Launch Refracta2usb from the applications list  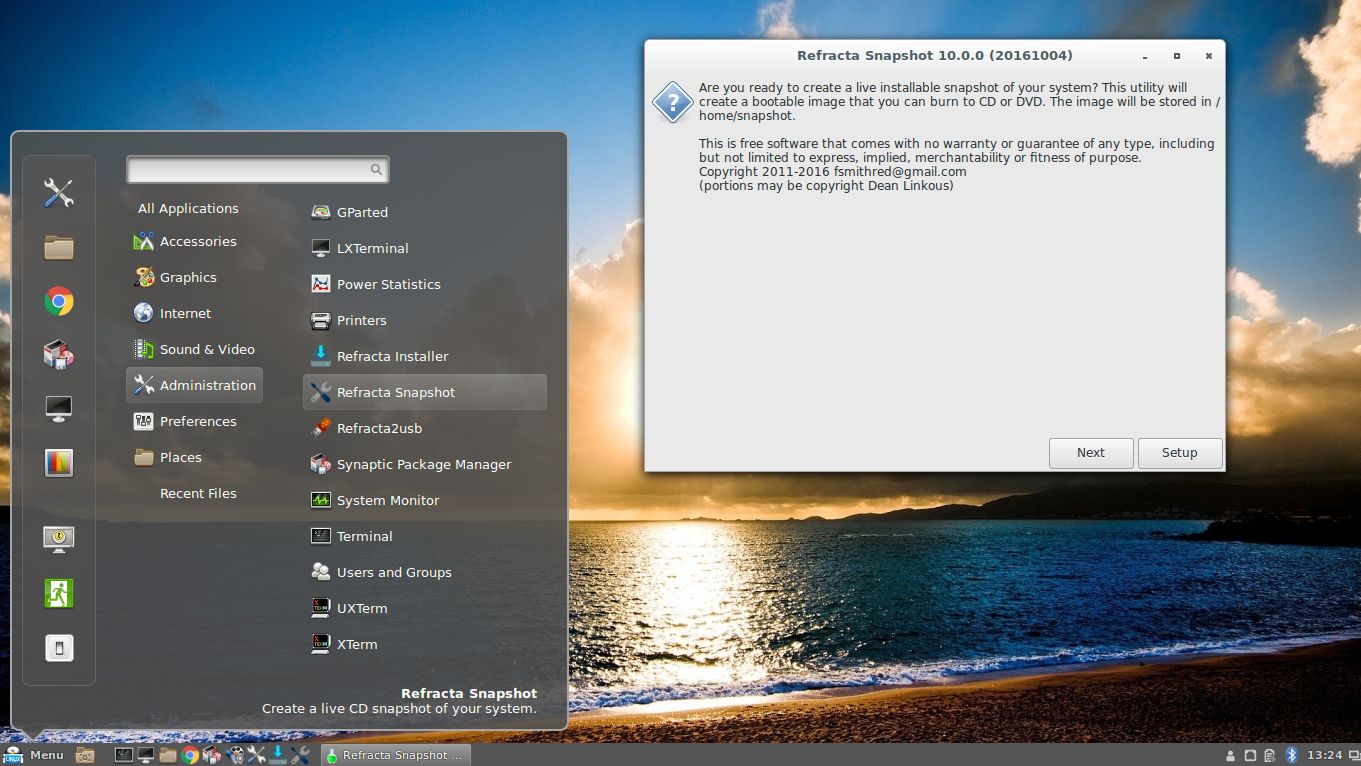424,428
